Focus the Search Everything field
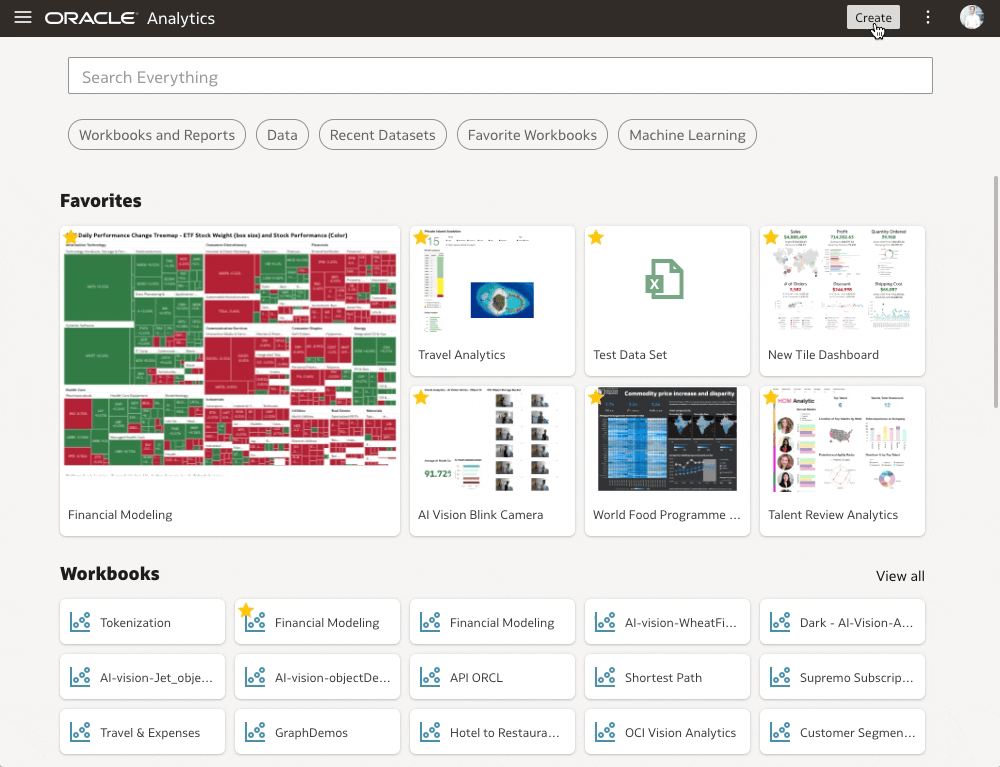 pyautogui.click(x=500, y=76)
